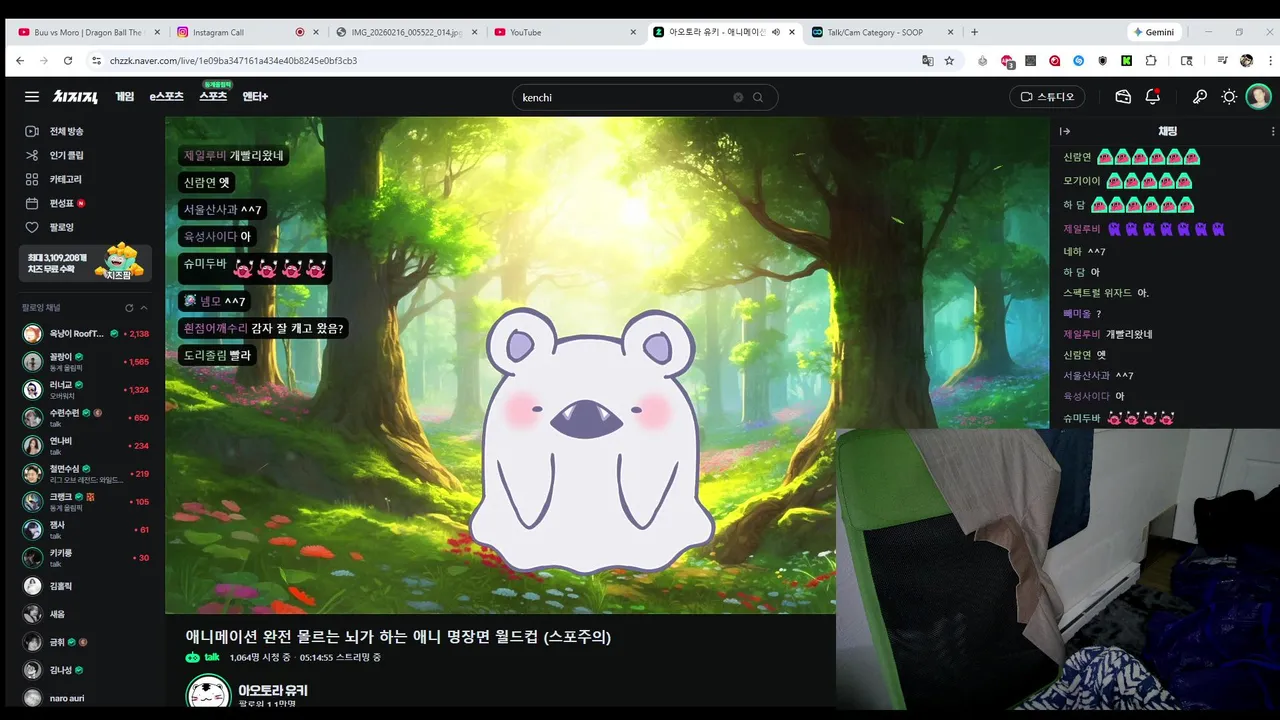The height and width of the screenshot is (720, 1280).
Task: Open 아오토라 유키 channel name
Action: (273, 690)
